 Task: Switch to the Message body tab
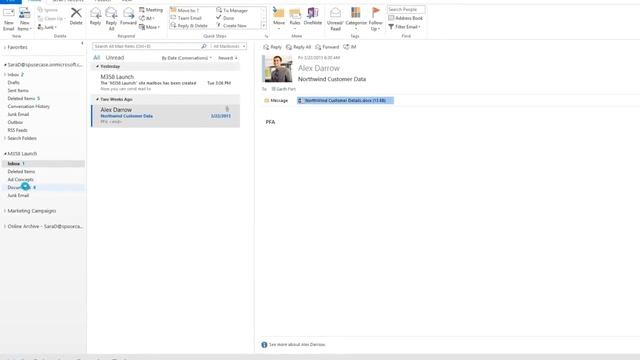276,100
